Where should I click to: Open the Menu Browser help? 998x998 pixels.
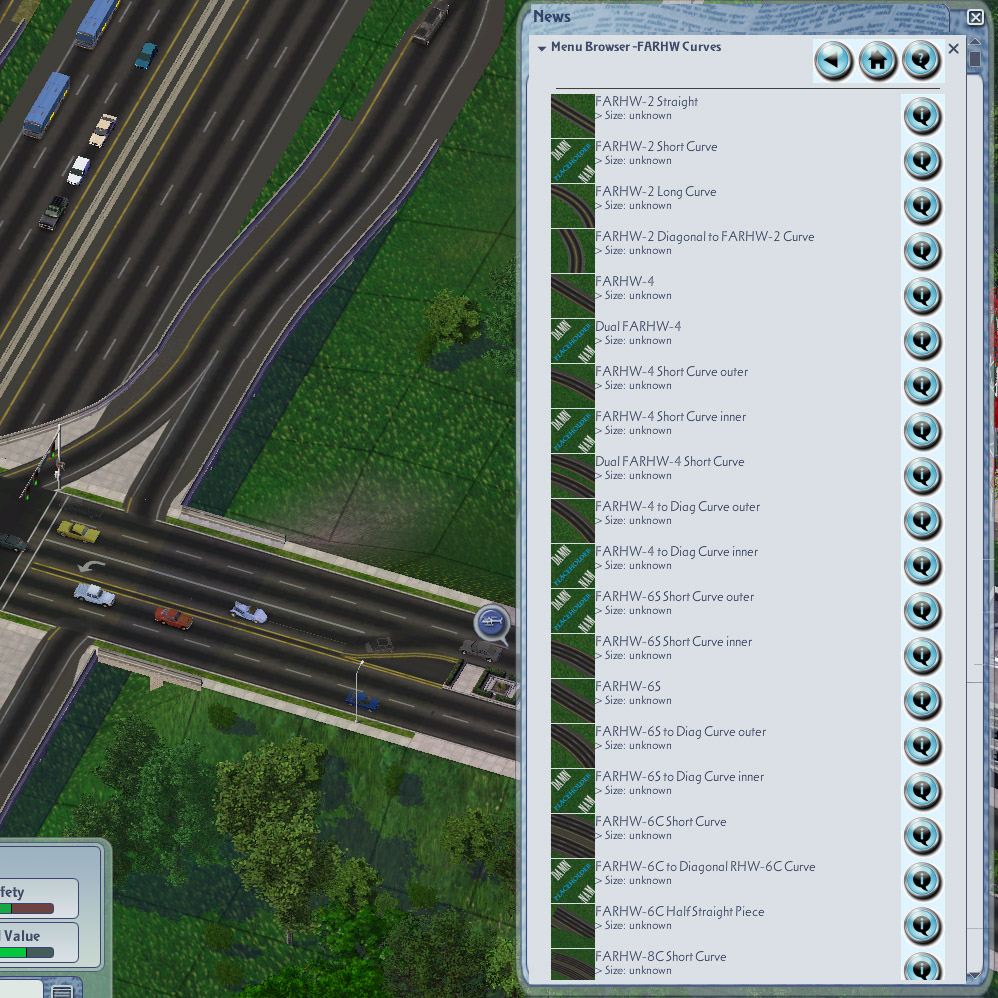coord(921,61)
